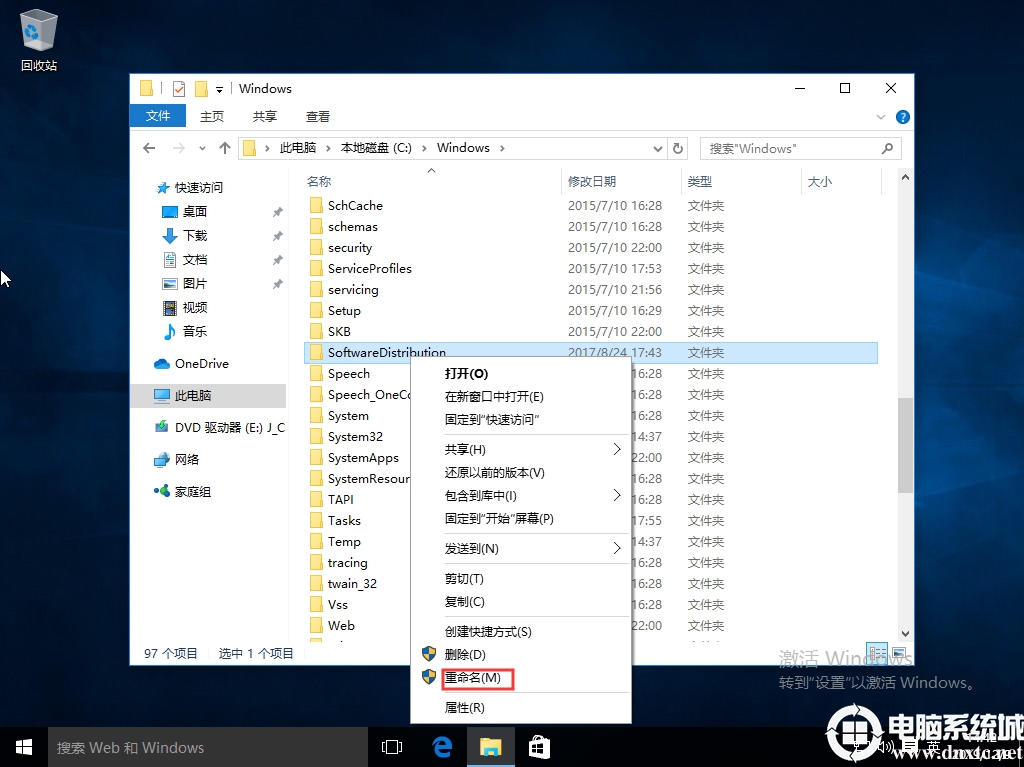Choose 重命名(M) in the context menu
This screenshot has height=767, width=1024.
coord(472,678)
